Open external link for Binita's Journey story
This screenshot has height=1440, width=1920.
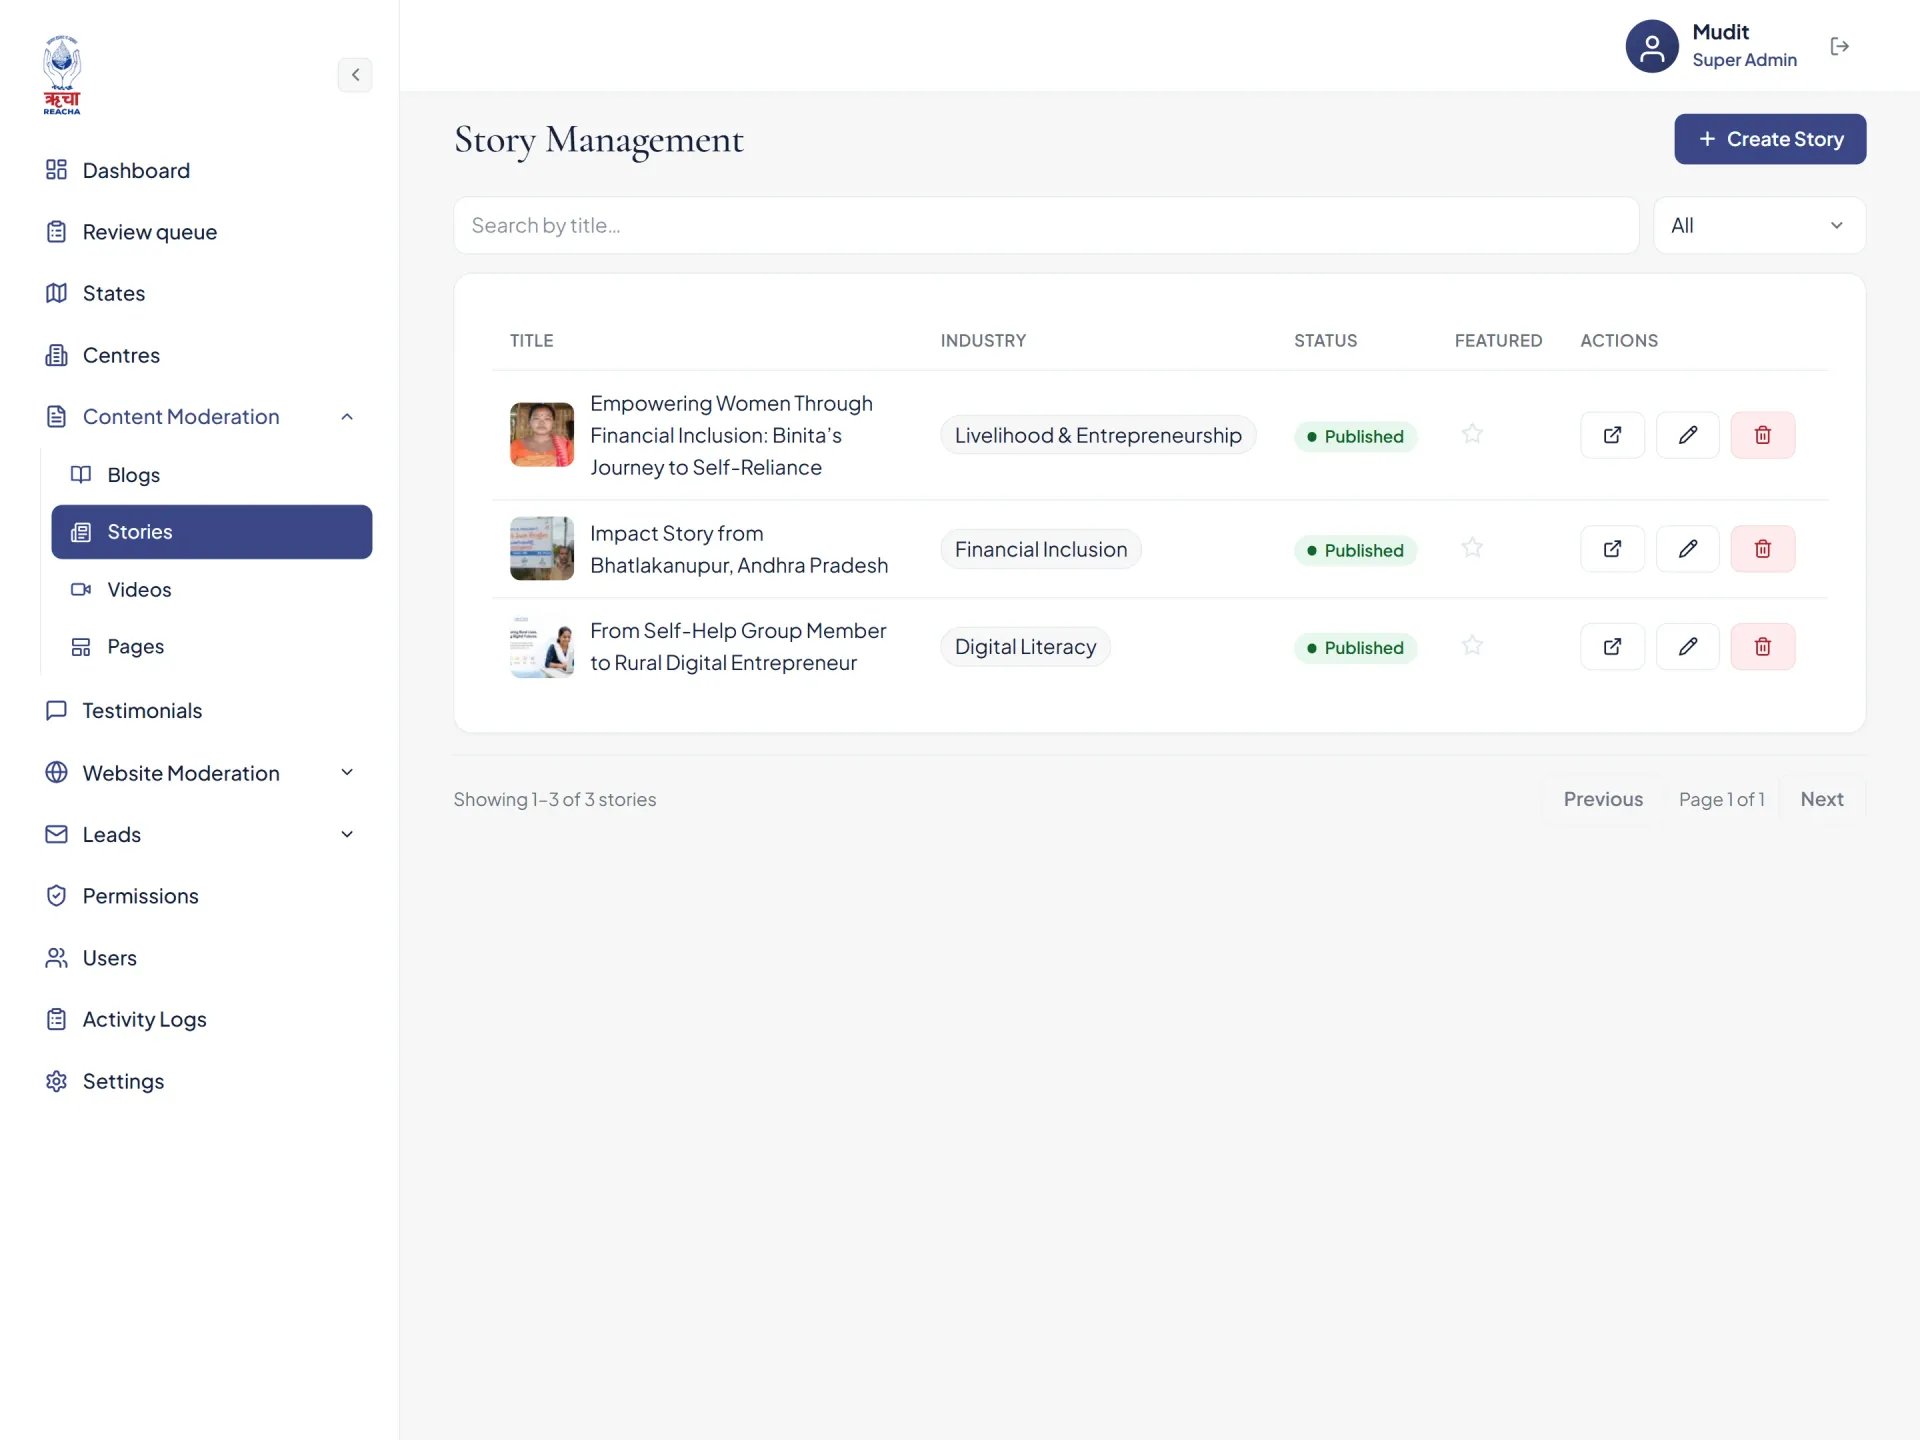pos(1612,435)
